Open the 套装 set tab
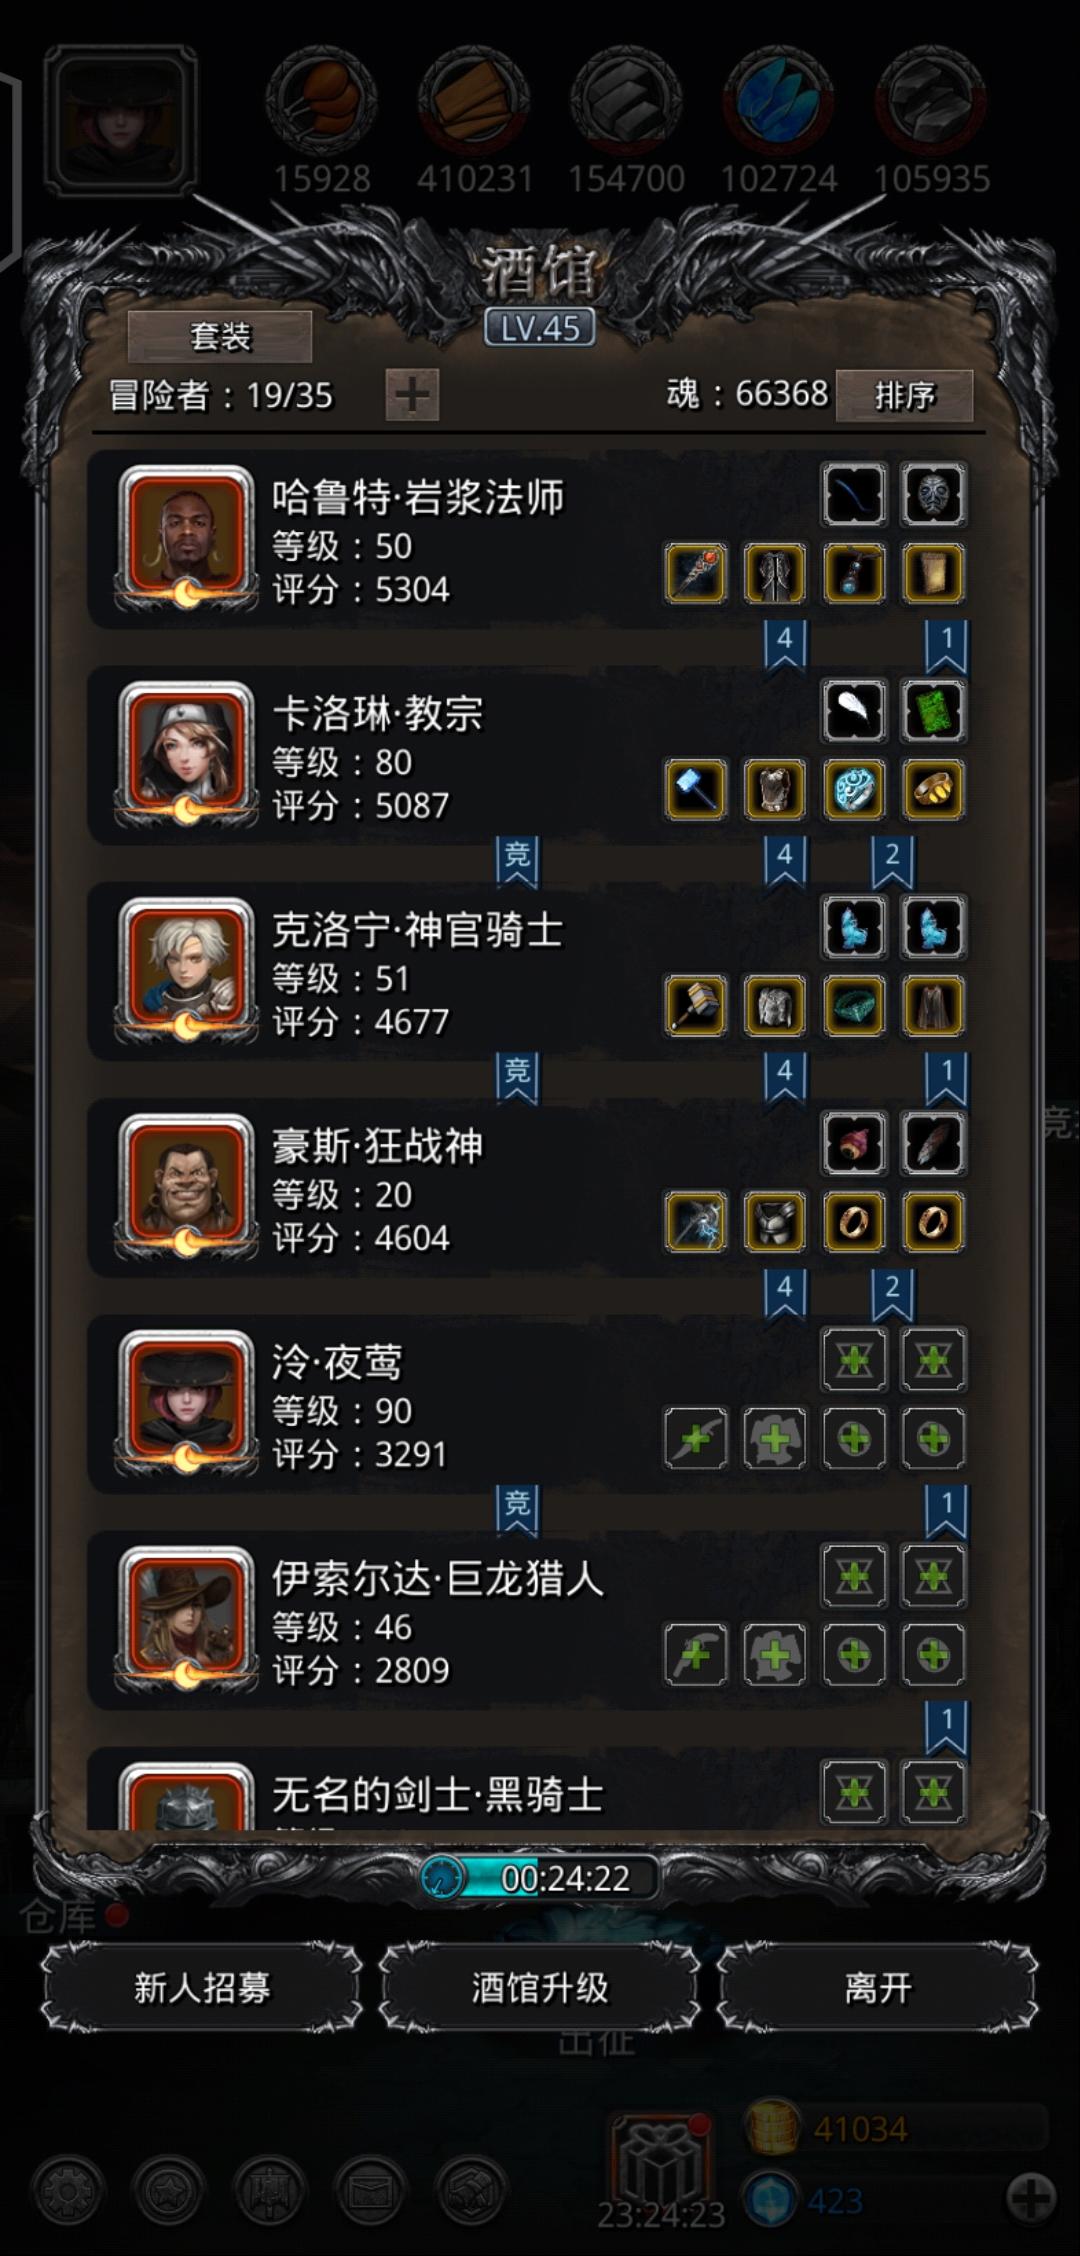The height and width of the screenshot is (2256, 1080). pyautogui.click(x=220, y=336)
